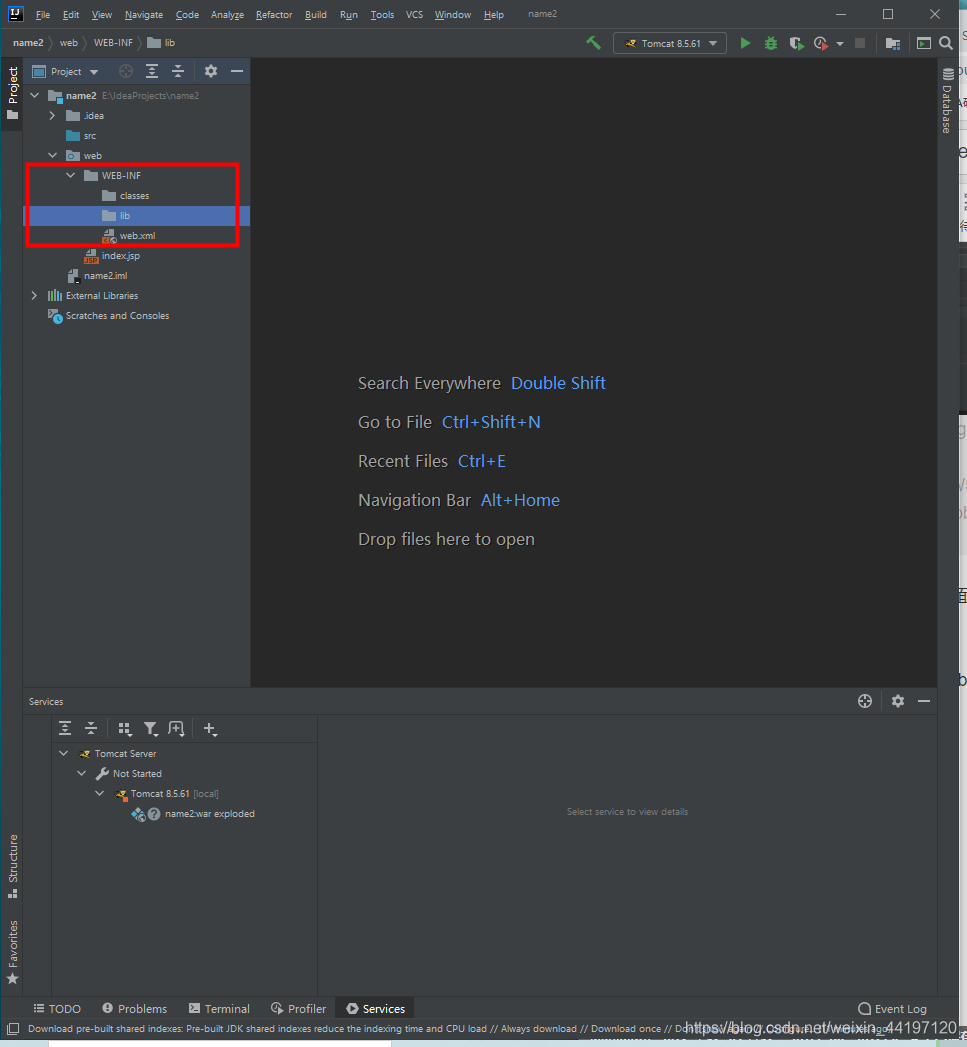Screen dimensions: 967x1047
Task: Open the Event Log button
Action: pyautogui.click(x=892, y=1009)
